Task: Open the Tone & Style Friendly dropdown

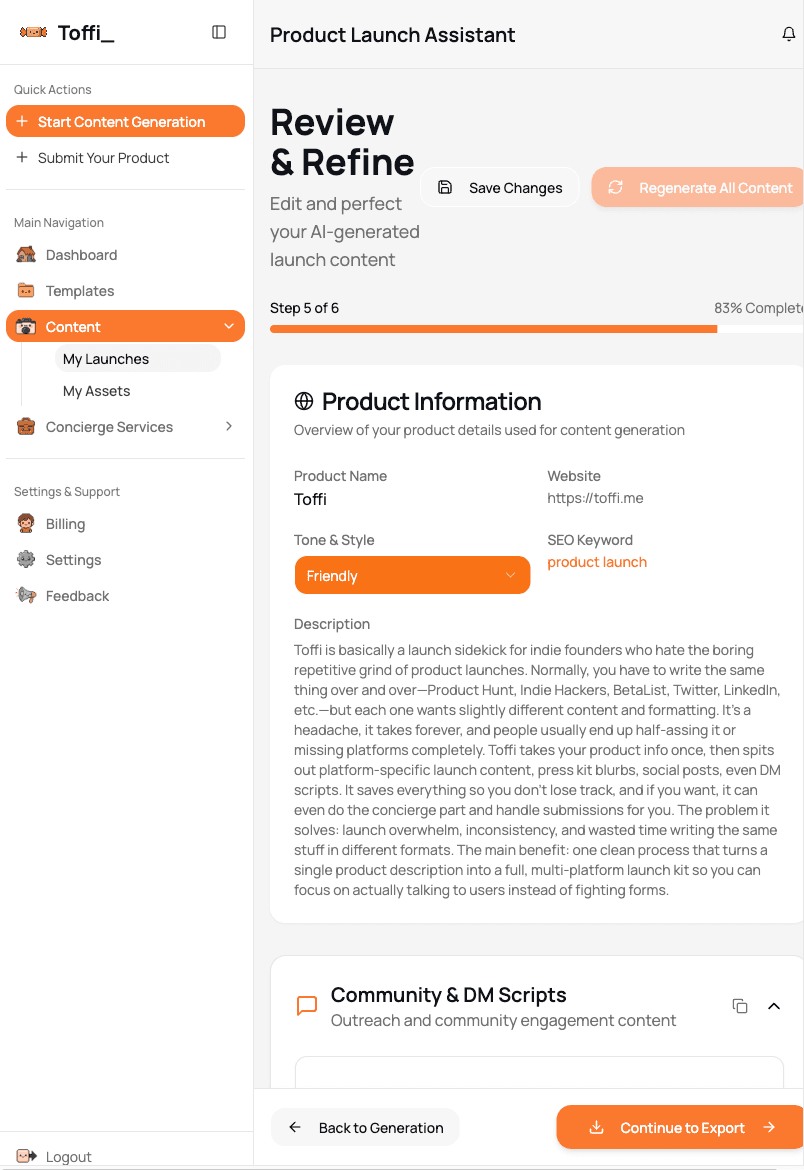Action: click(412, 575)
